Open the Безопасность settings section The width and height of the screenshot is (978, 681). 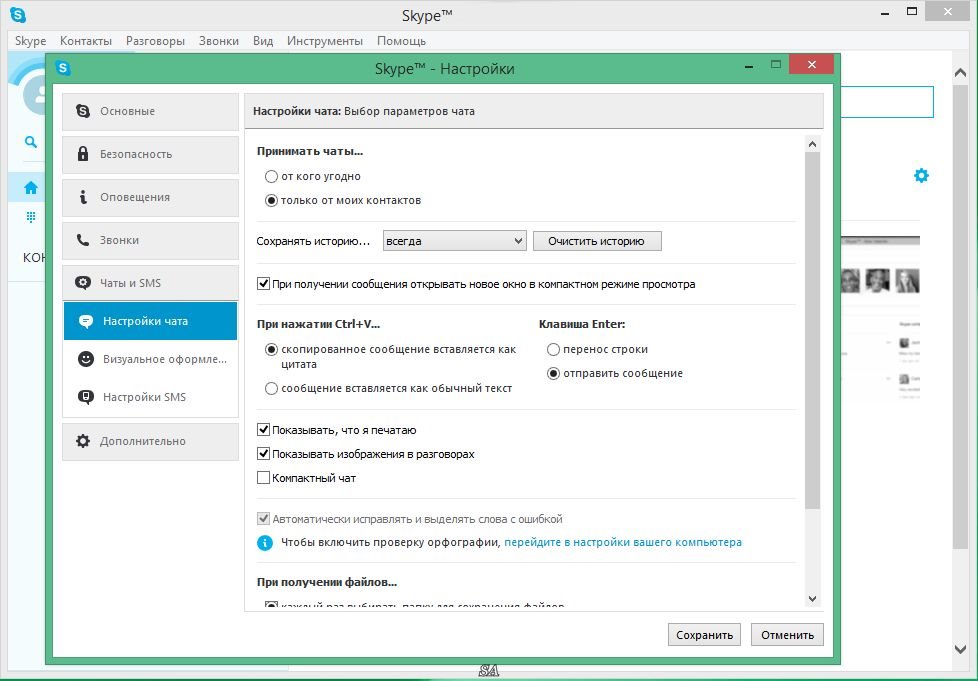click(x=150, y=155)
